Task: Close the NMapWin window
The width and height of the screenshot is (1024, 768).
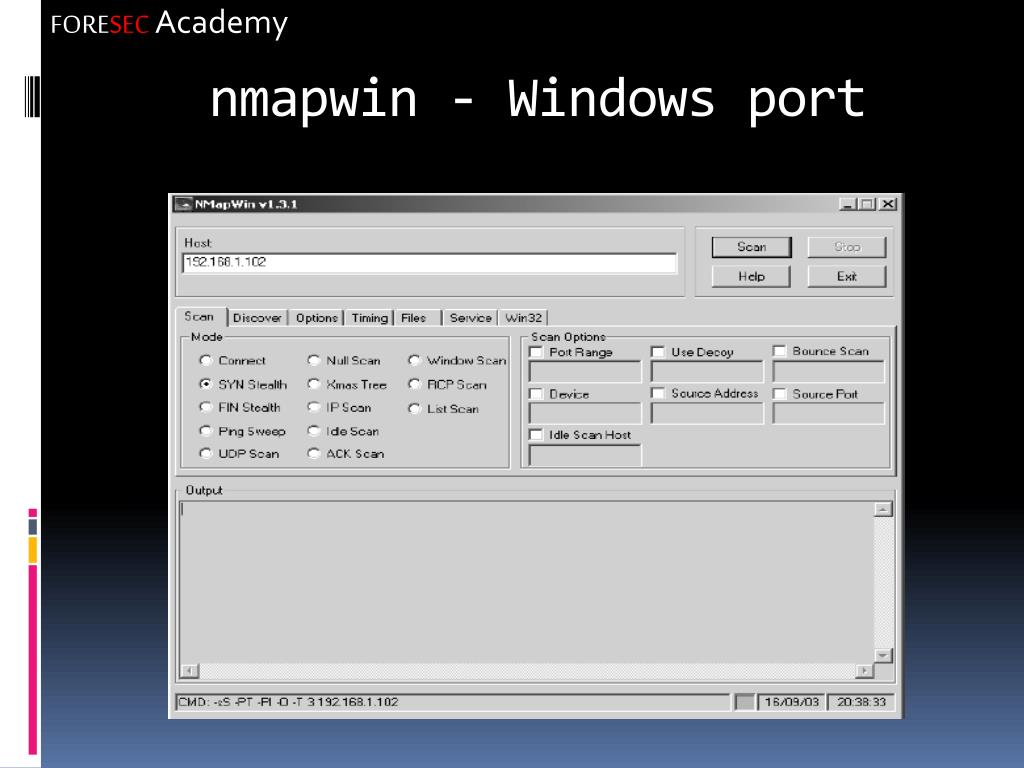Action: tap(888, 204)
